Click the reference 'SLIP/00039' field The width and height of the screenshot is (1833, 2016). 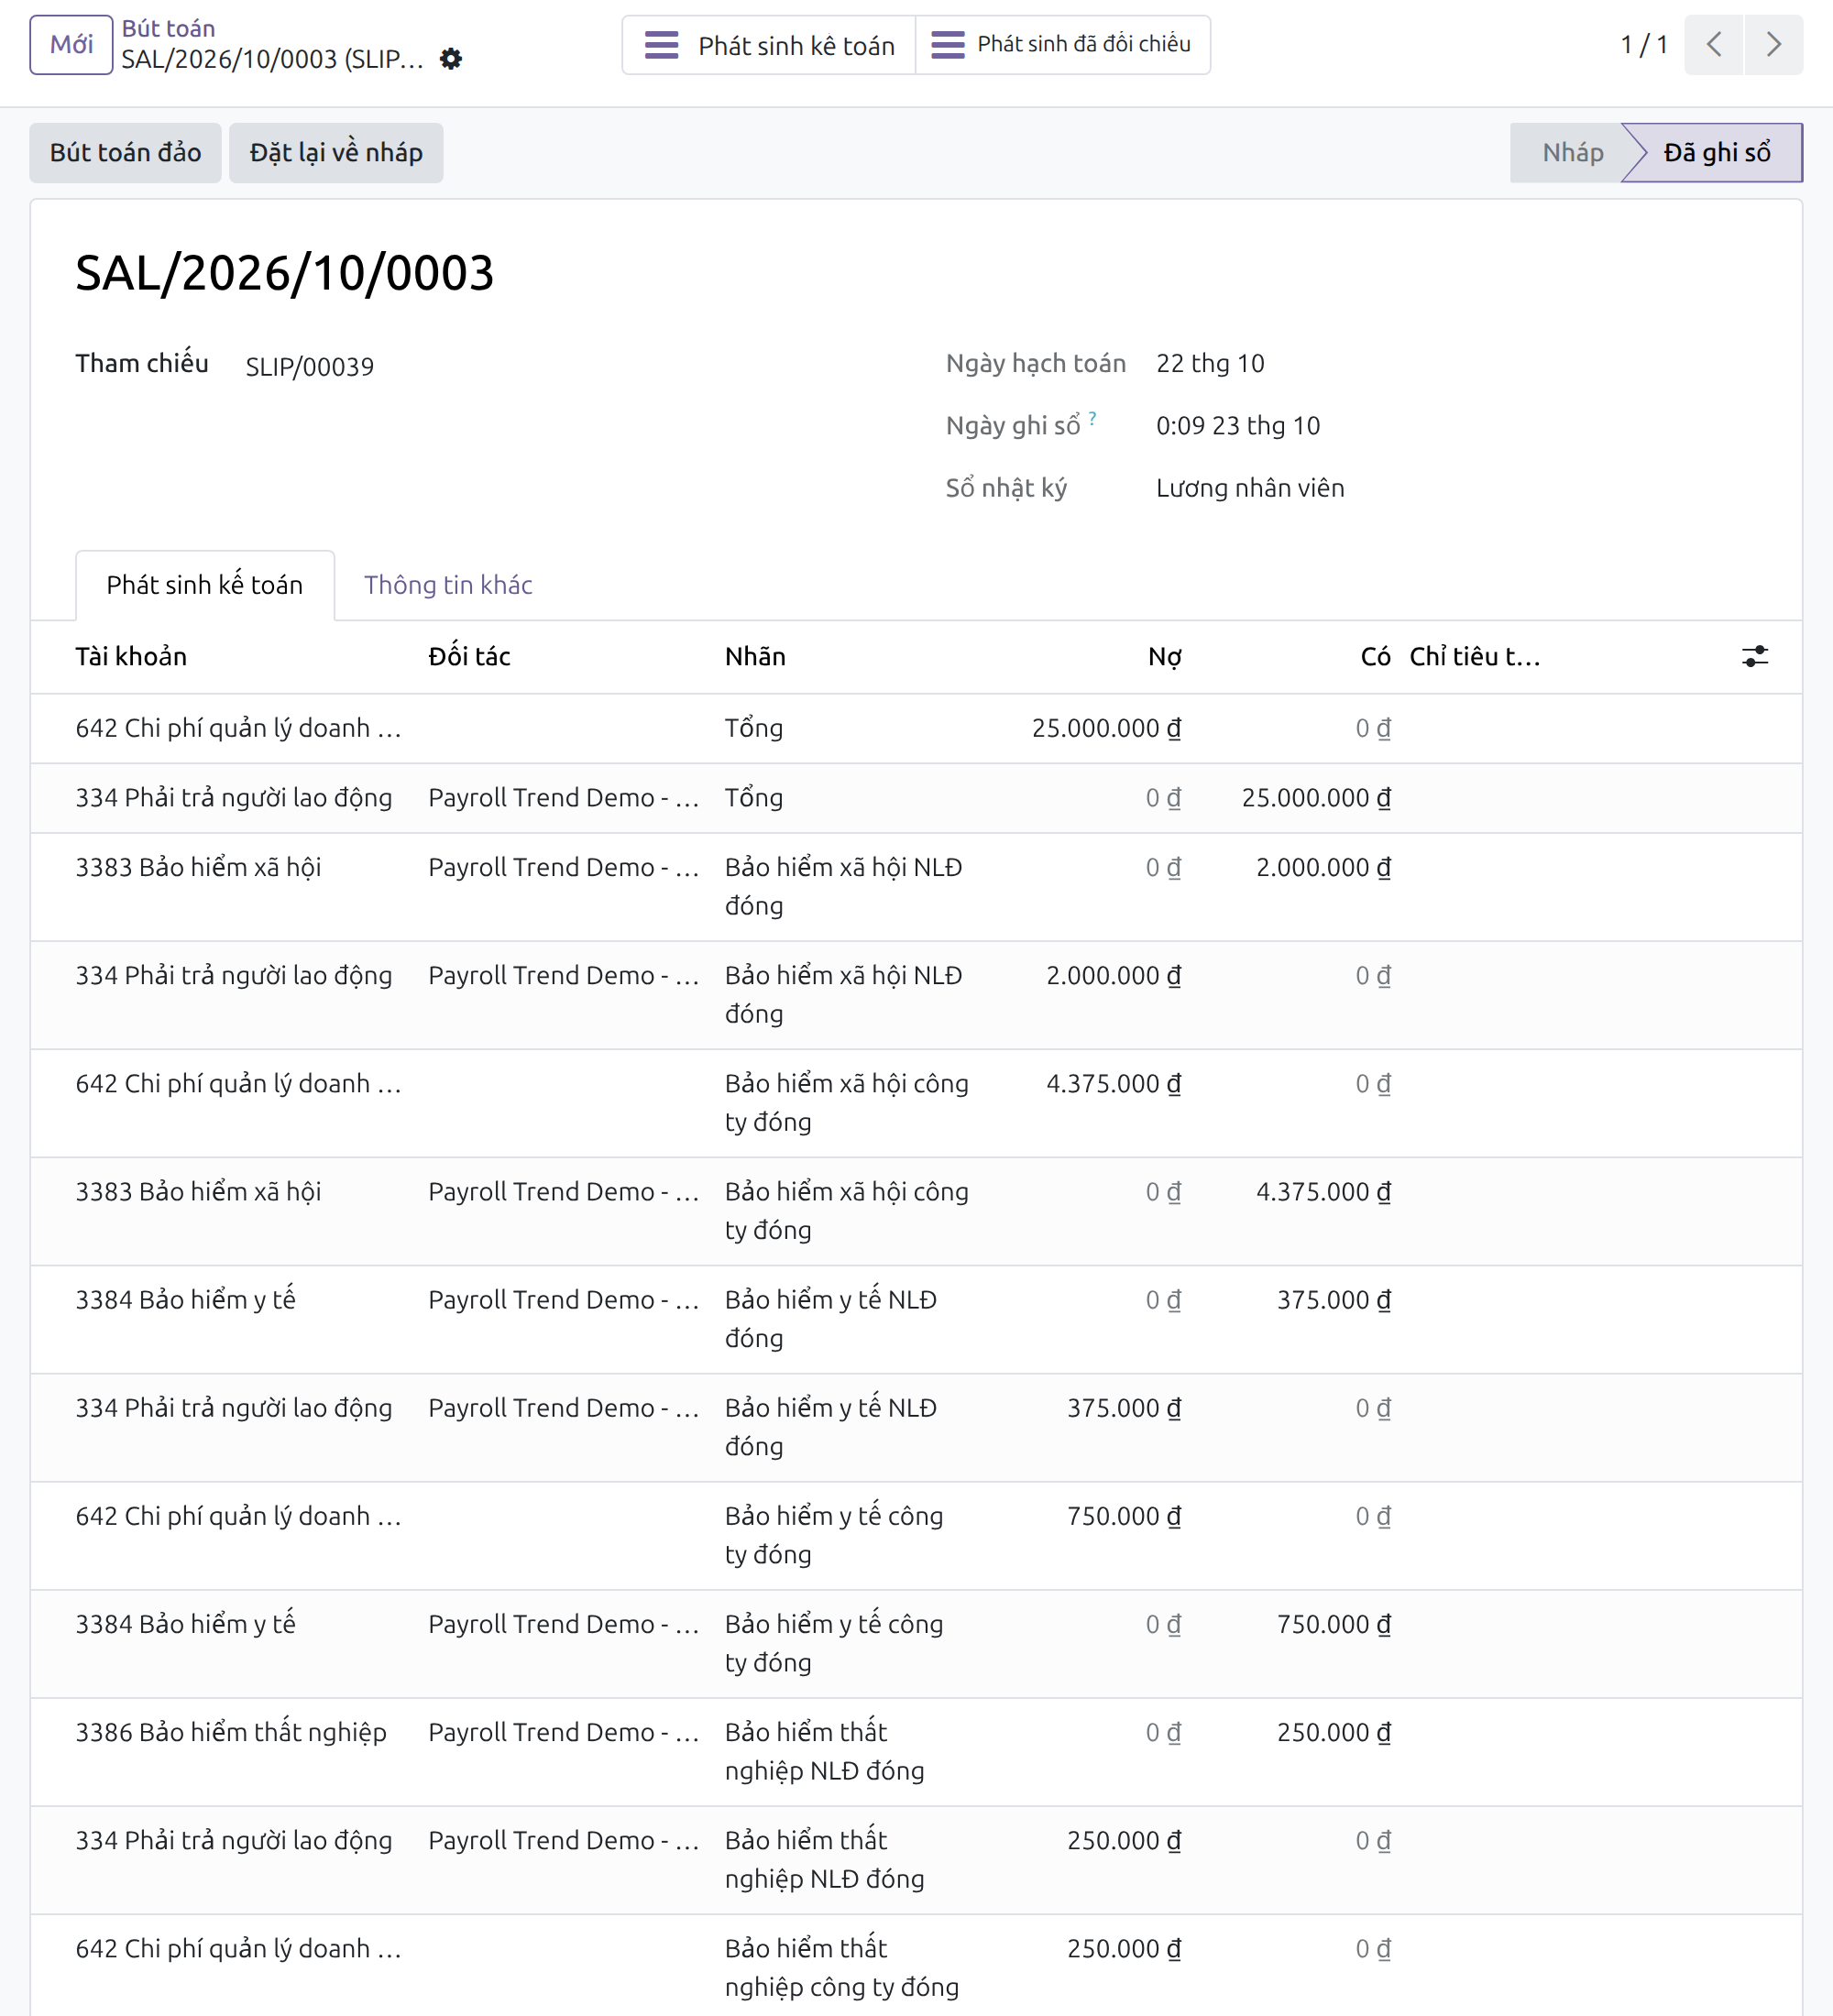point(310,367)
